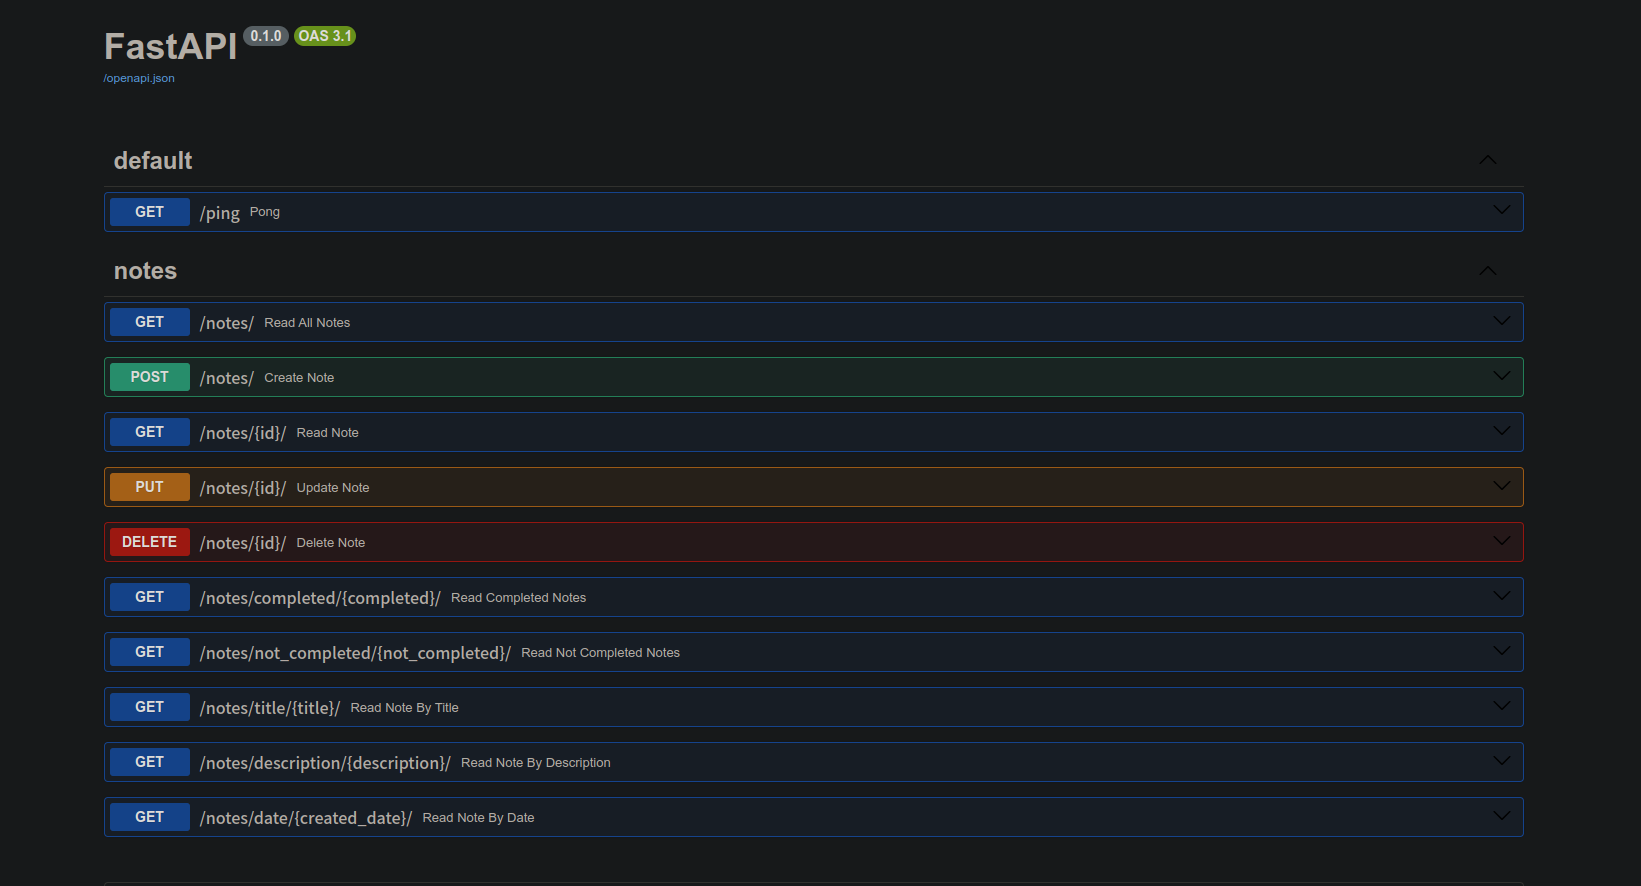This screenshot has width=1641, height=886.
Task: Click the 'Read All Notes' summary text
Action: pyautogui.click(x=307, y=323)
